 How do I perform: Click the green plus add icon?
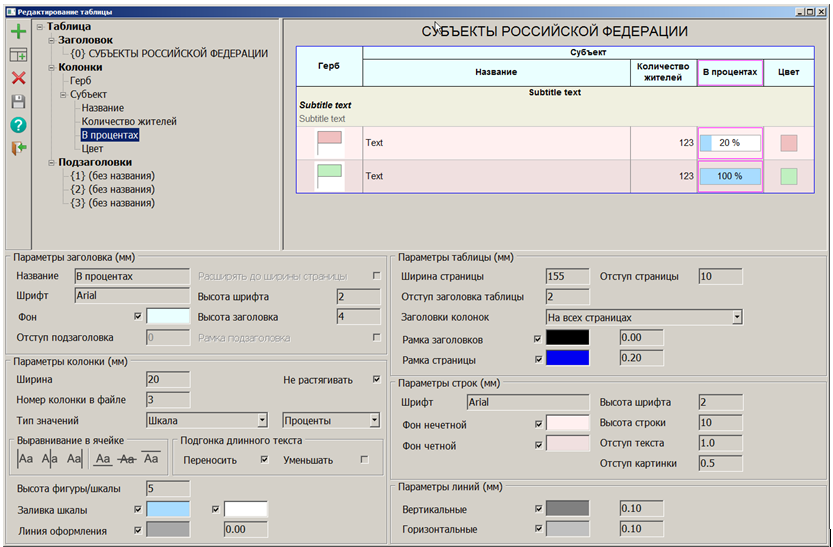(x=18, y=32)
